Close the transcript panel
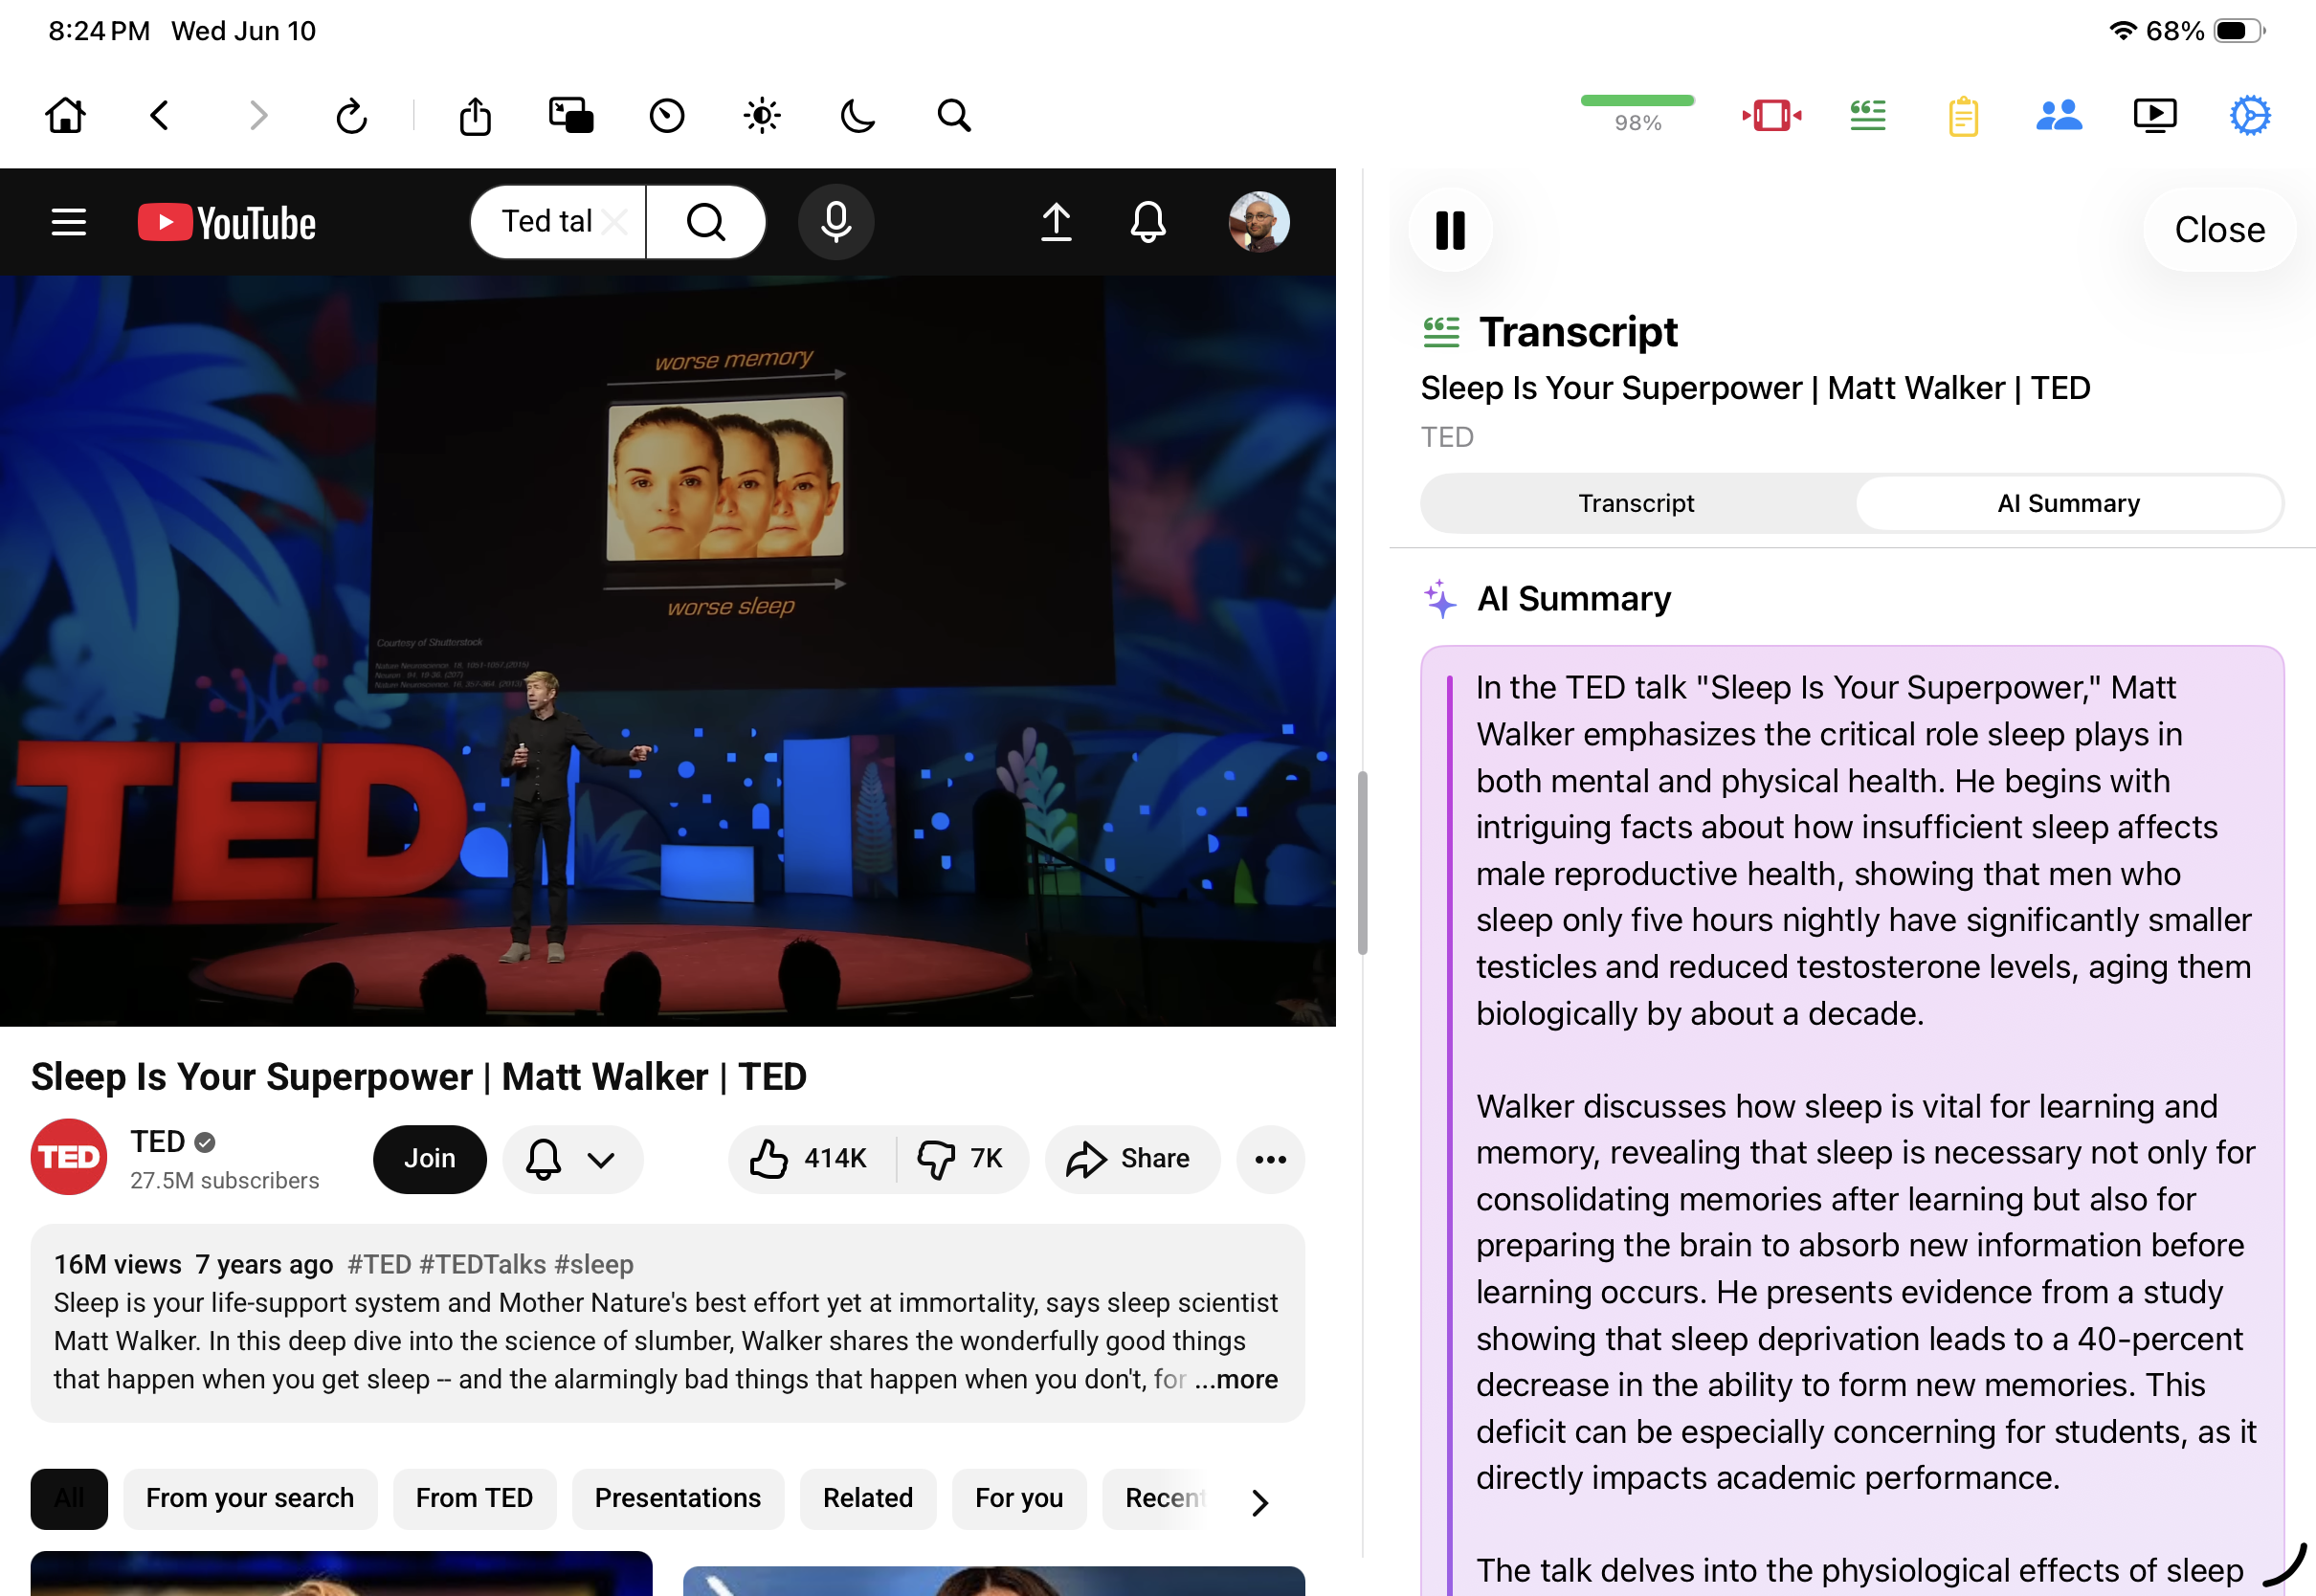This screenshot has width=2316, height=1596. tap(2219, 230)
